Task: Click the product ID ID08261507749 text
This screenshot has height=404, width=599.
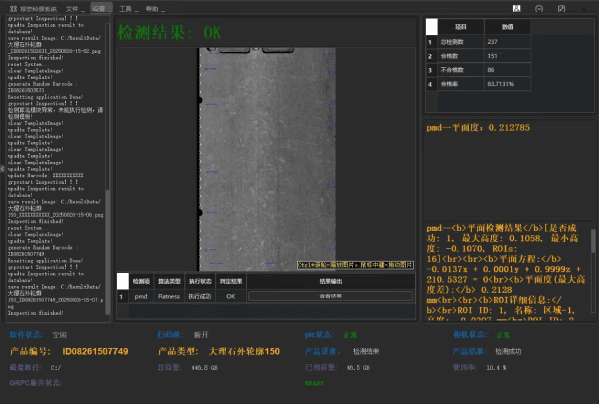Action: [96, 351]
